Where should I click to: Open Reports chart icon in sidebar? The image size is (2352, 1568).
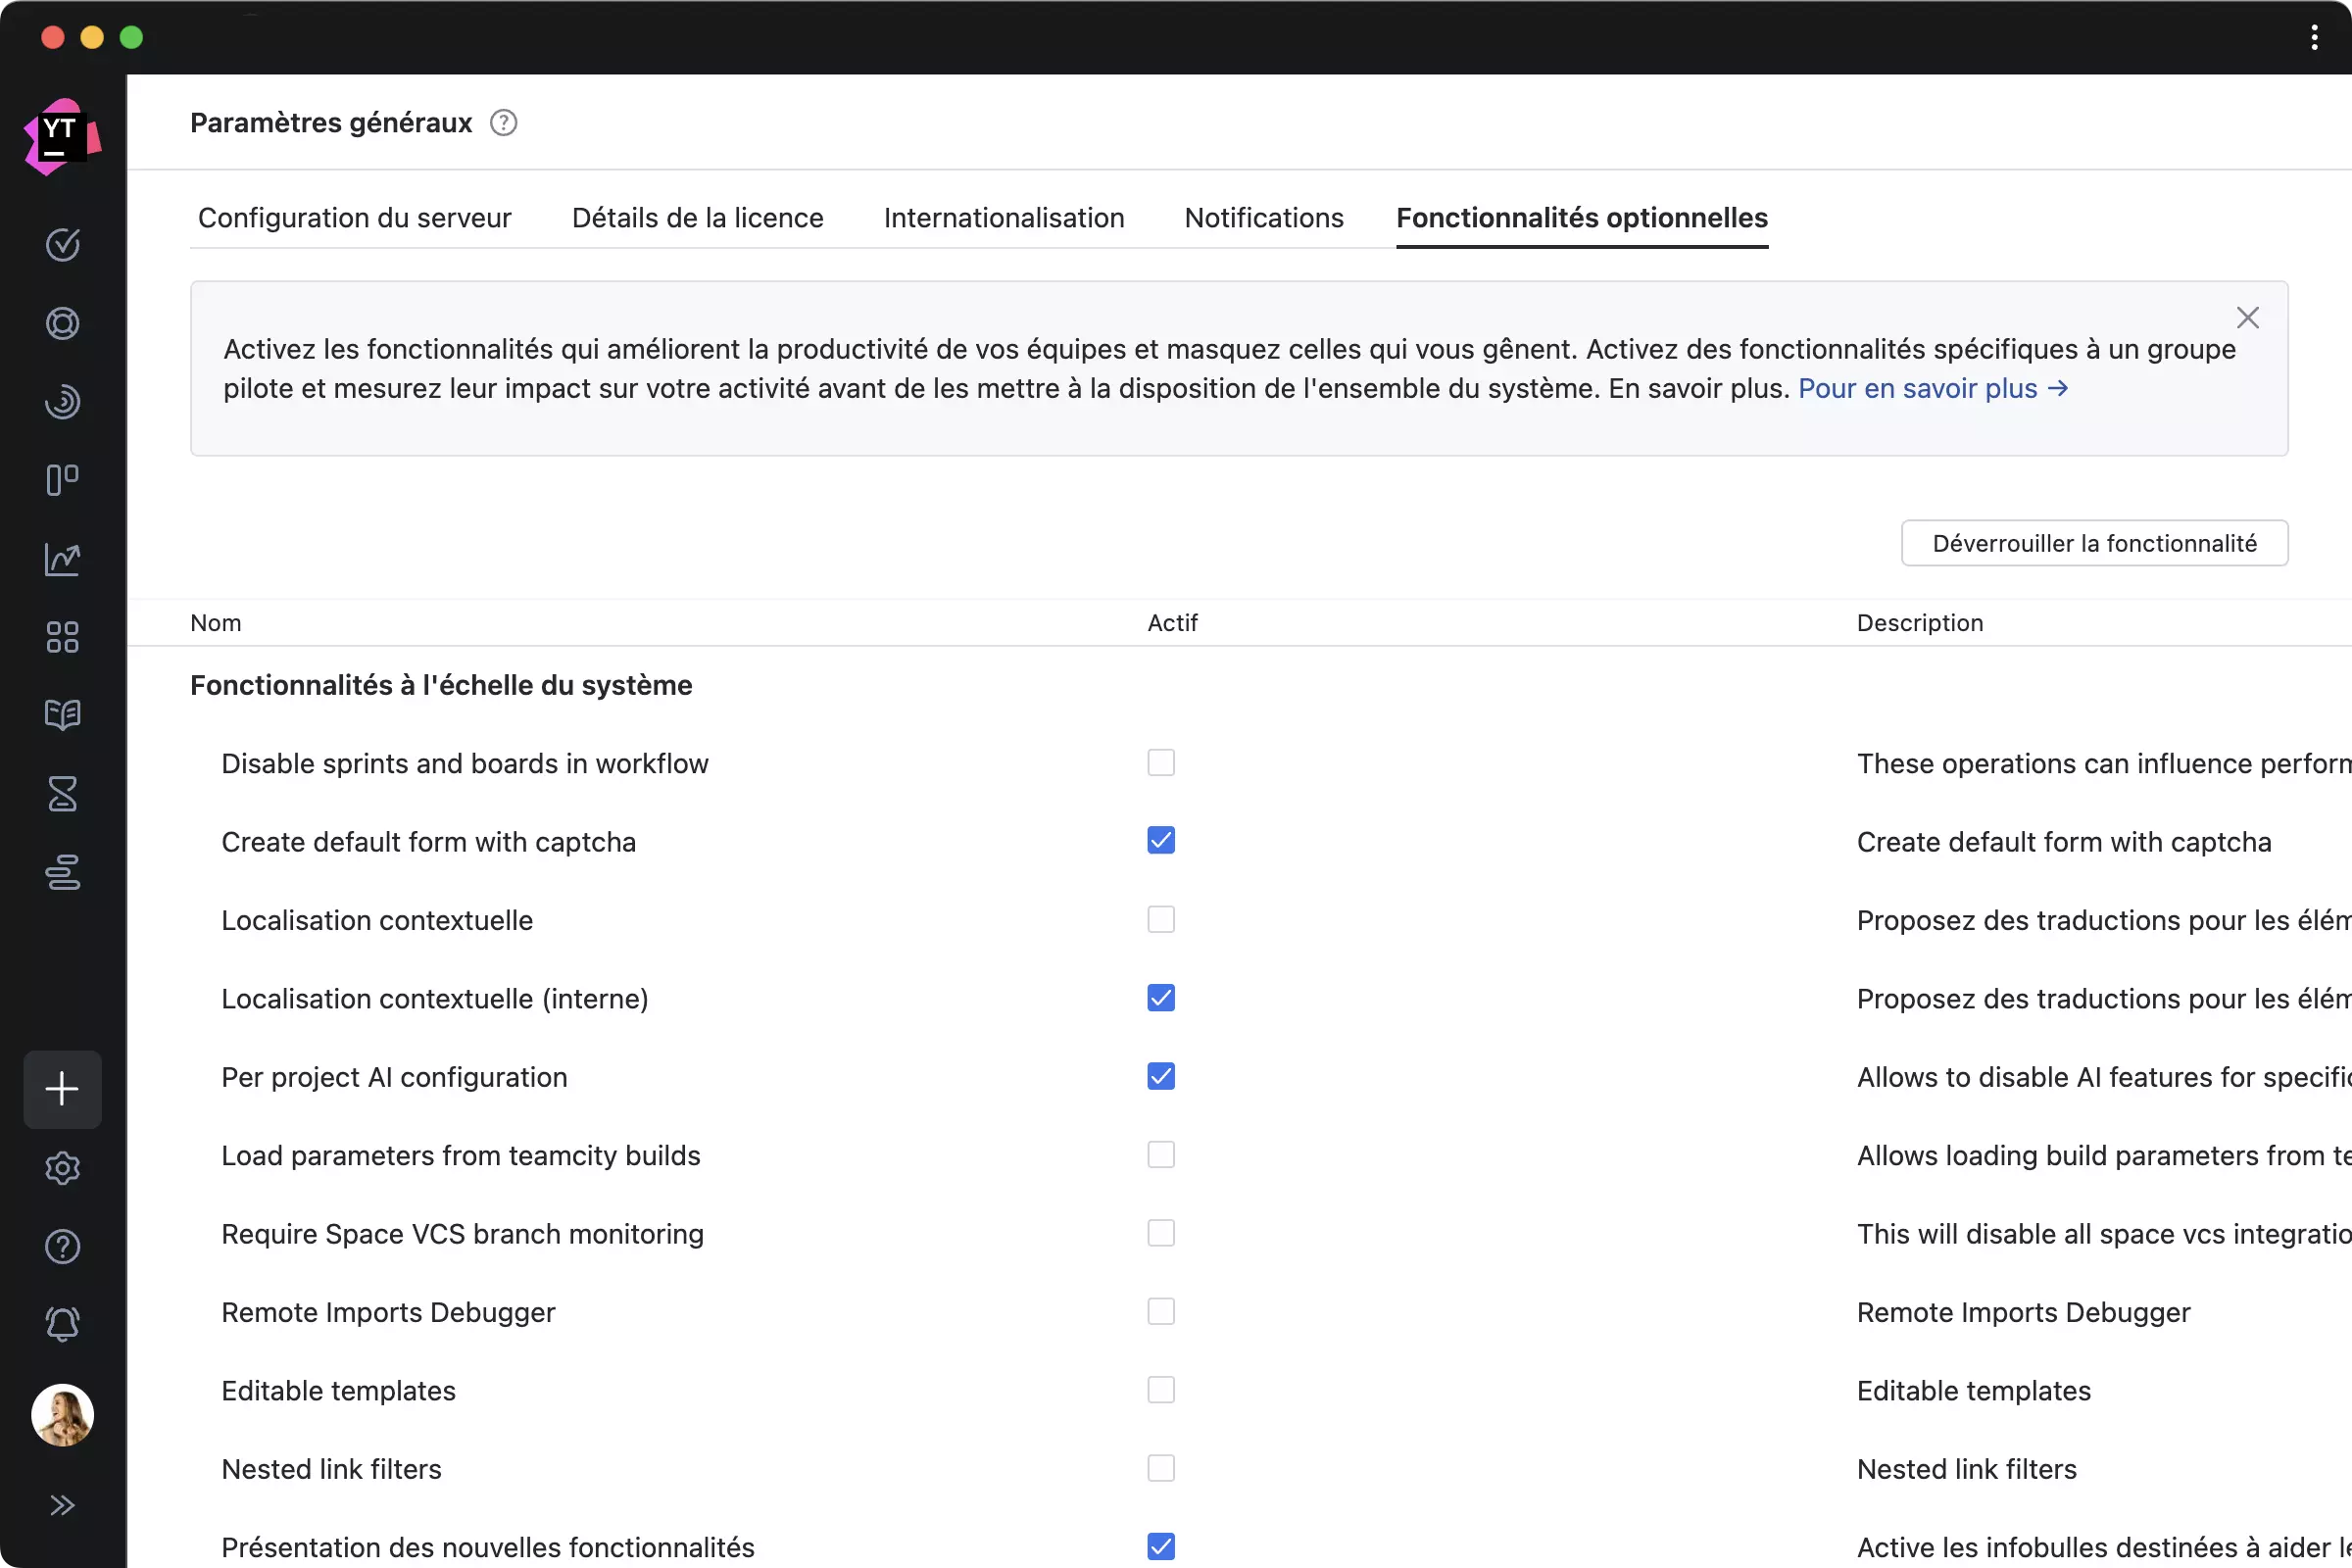[x=62, y=559]
